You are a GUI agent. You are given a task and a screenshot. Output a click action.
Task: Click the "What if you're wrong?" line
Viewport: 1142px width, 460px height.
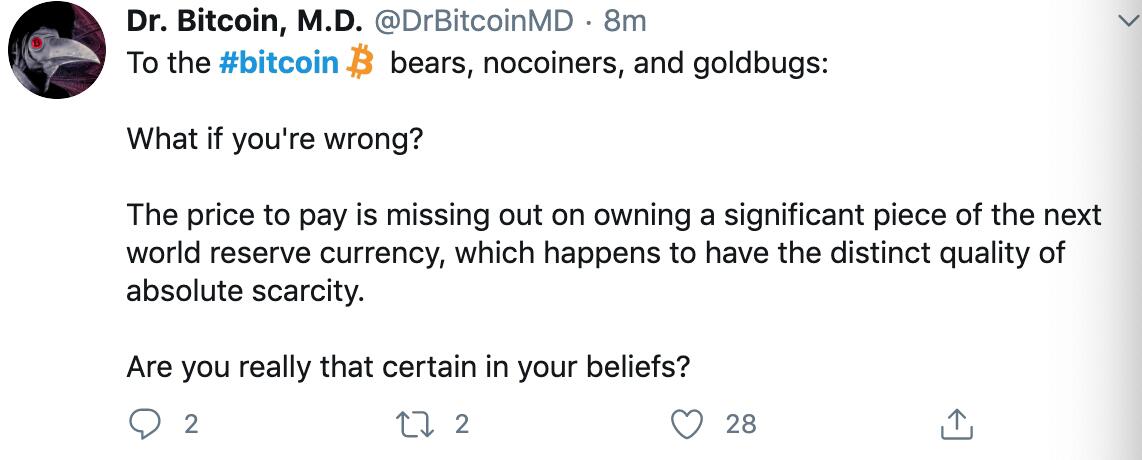coord(275,138)
